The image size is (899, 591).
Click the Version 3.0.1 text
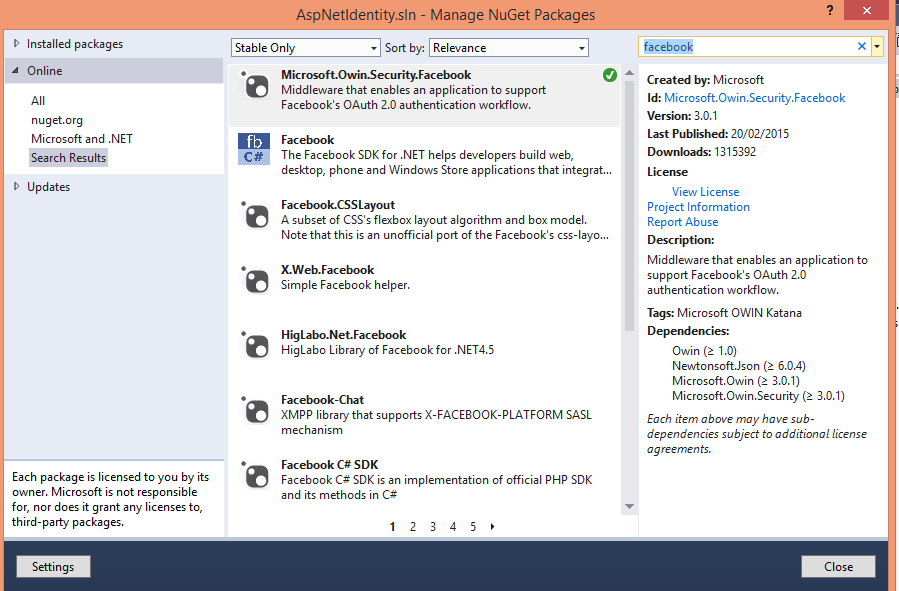(682, 116)
